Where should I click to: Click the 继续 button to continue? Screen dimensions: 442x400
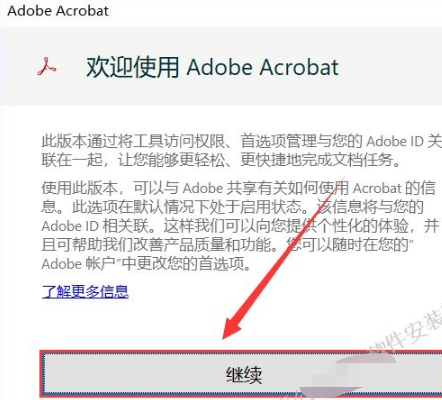tap(242, 374)
